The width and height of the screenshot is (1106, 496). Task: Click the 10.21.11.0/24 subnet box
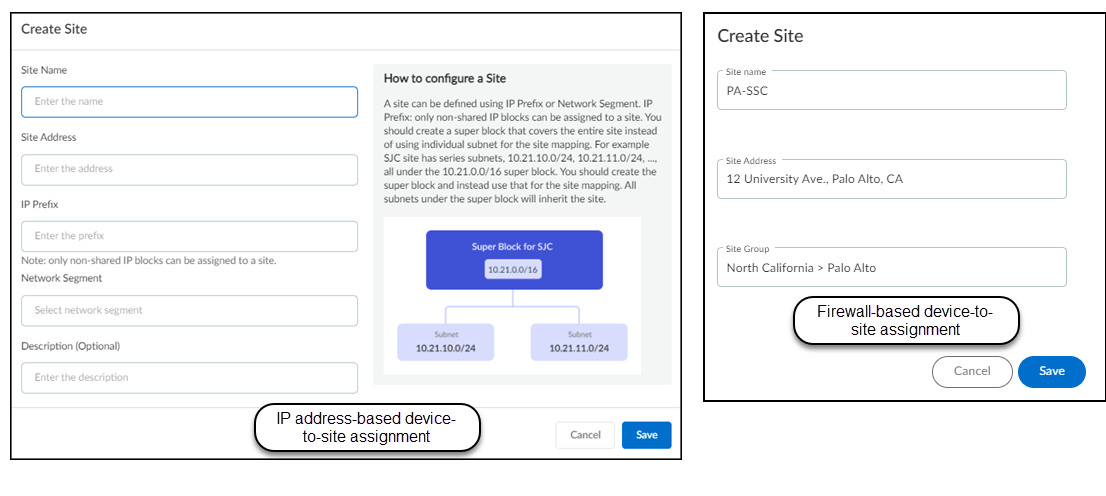[x=579, y=342]
